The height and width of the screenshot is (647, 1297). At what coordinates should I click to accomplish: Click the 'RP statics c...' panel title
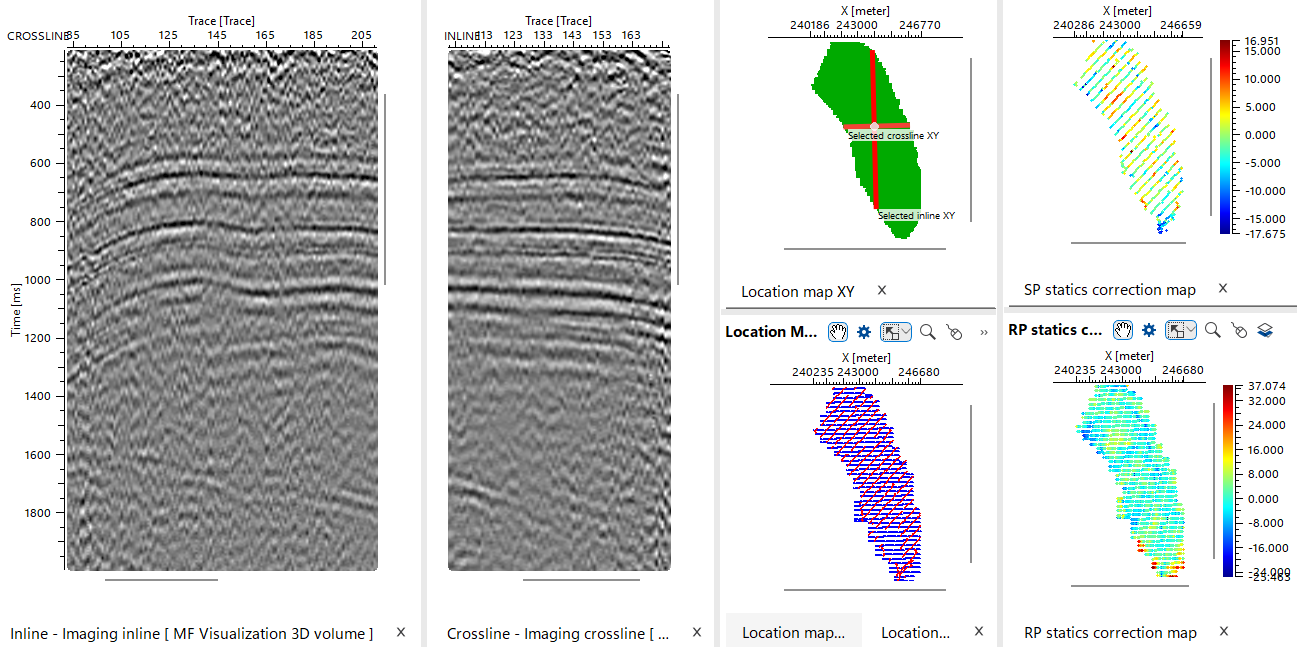pos(1056,330)
